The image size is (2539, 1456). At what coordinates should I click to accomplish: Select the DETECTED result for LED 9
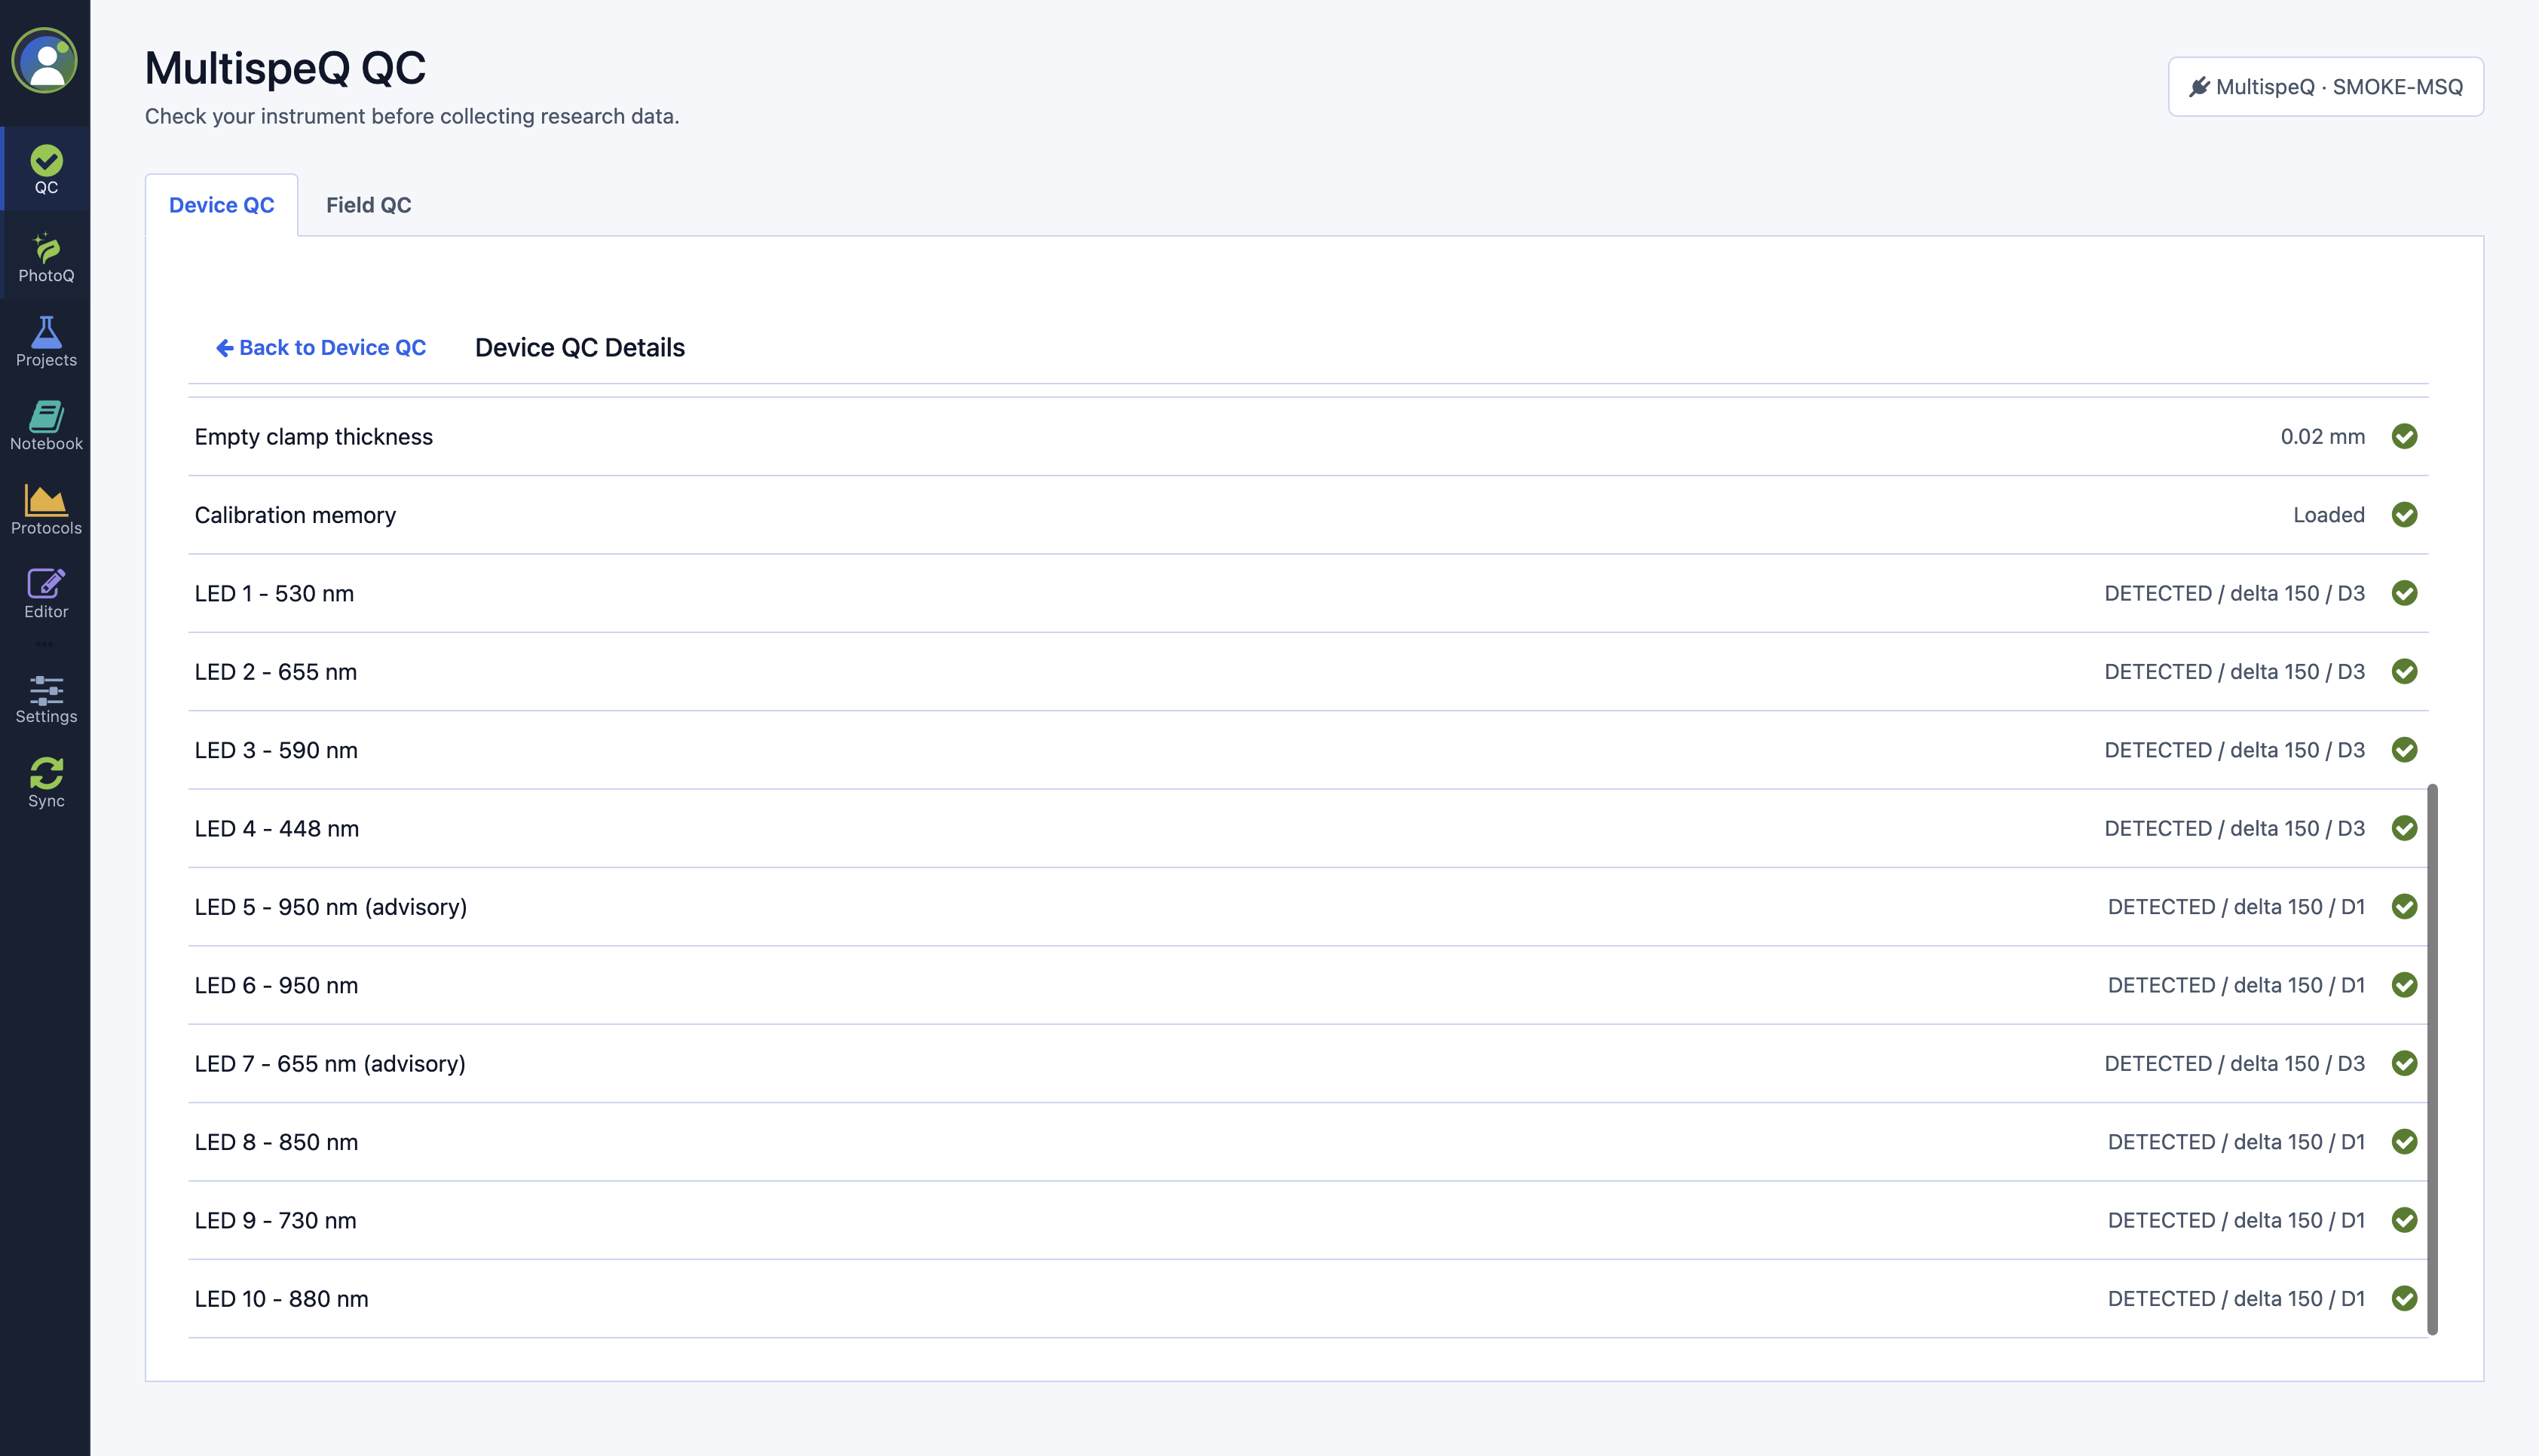(x=2237, y=1220)
